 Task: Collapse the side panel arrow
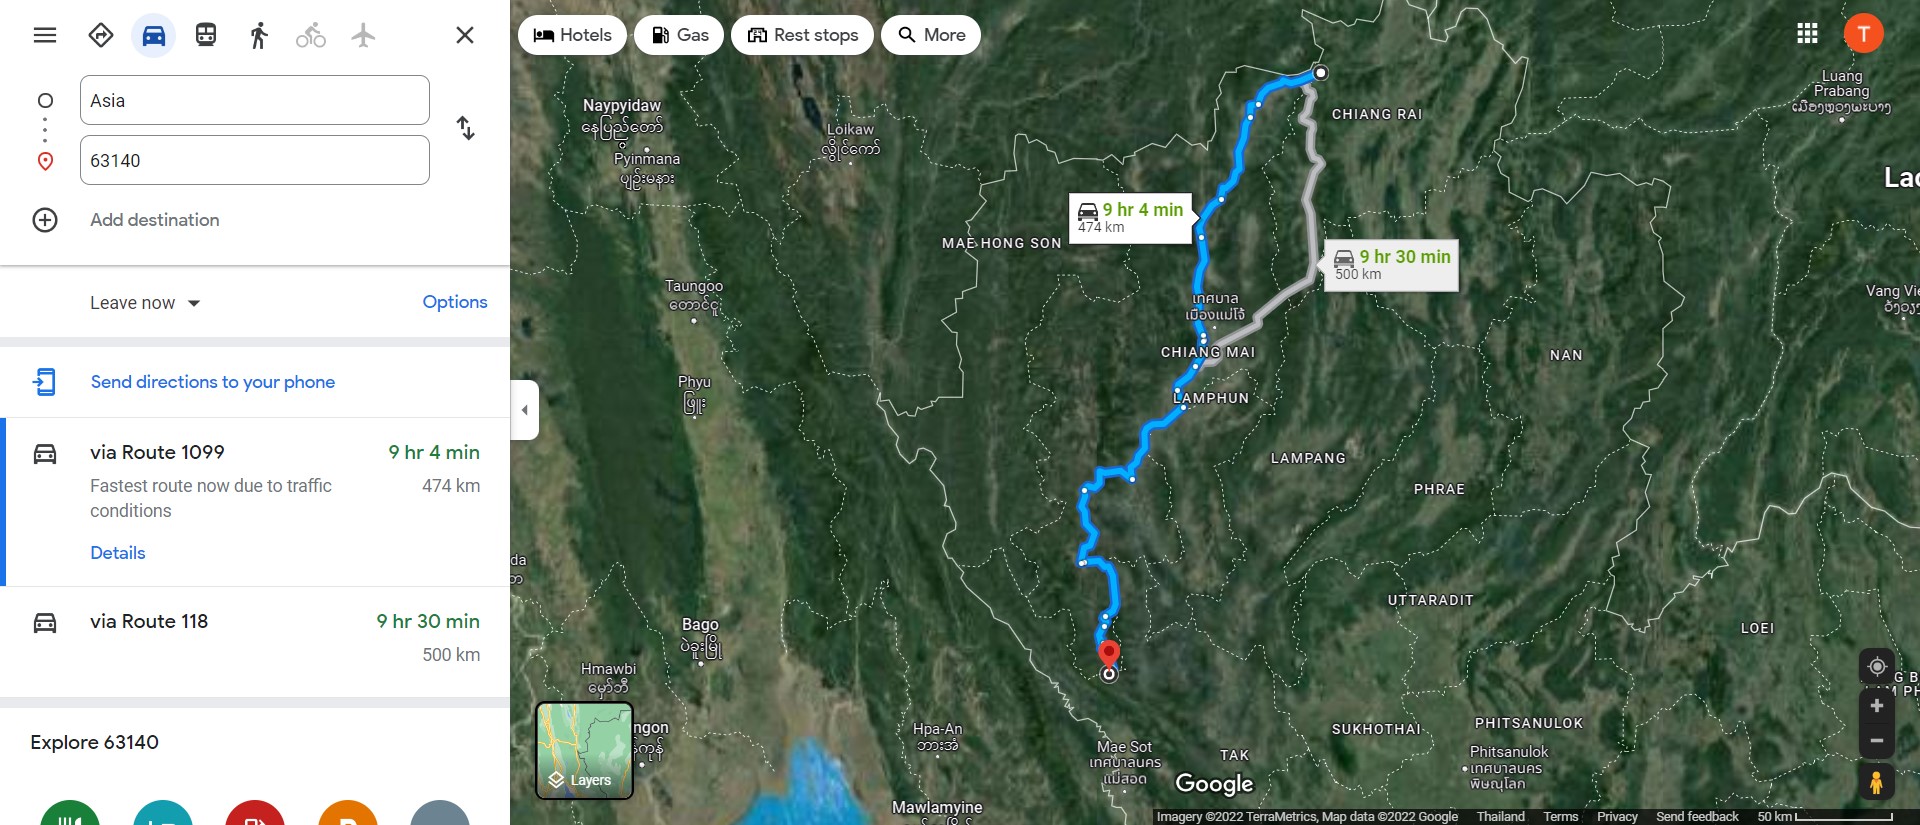click(525, 410)
